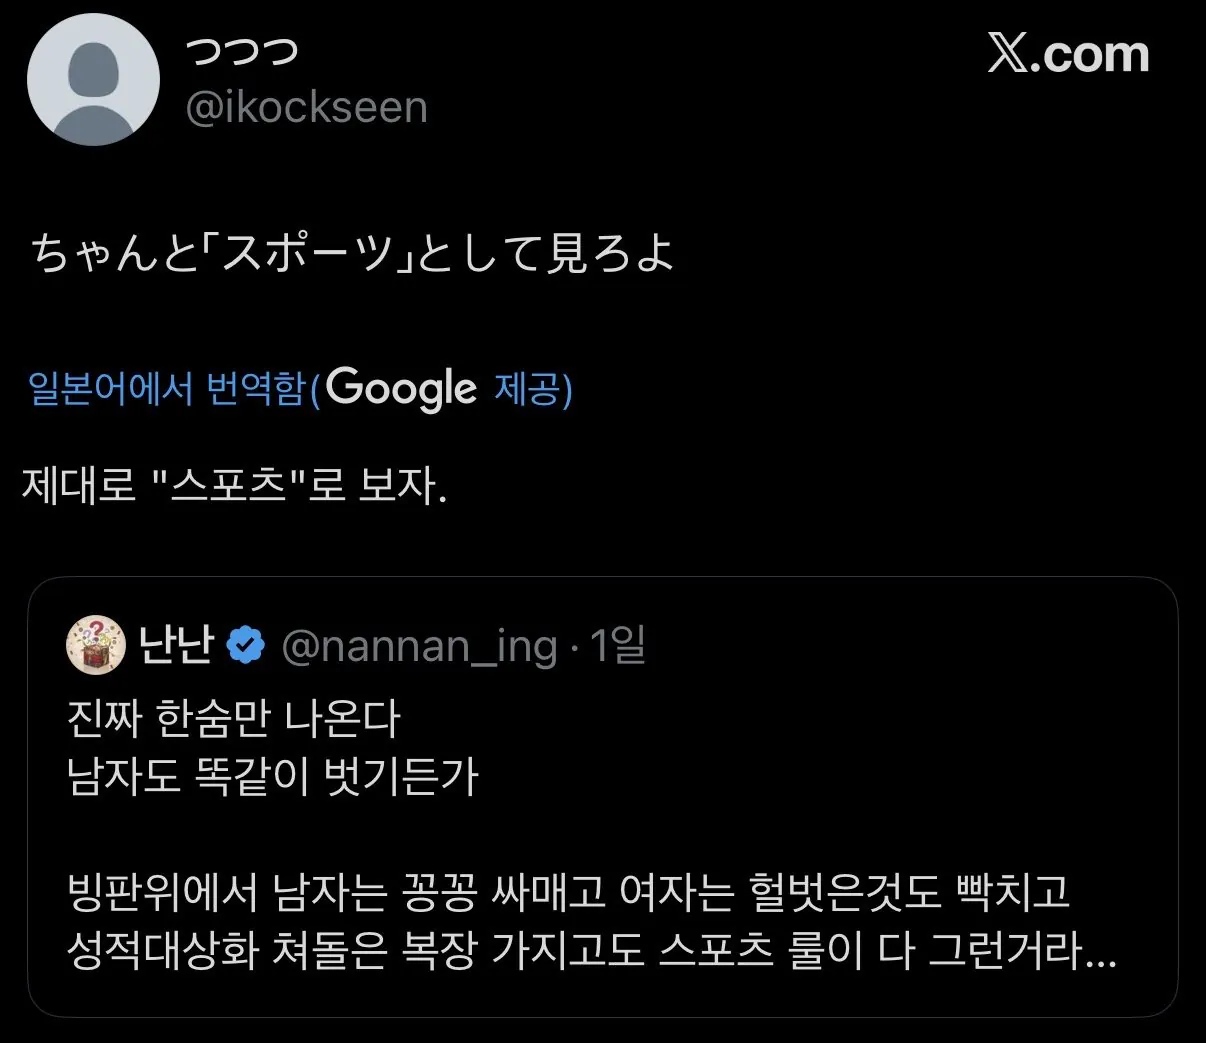Click the 난난 display name in quote
The image size is (1206, 1043).
pos(175,645)
